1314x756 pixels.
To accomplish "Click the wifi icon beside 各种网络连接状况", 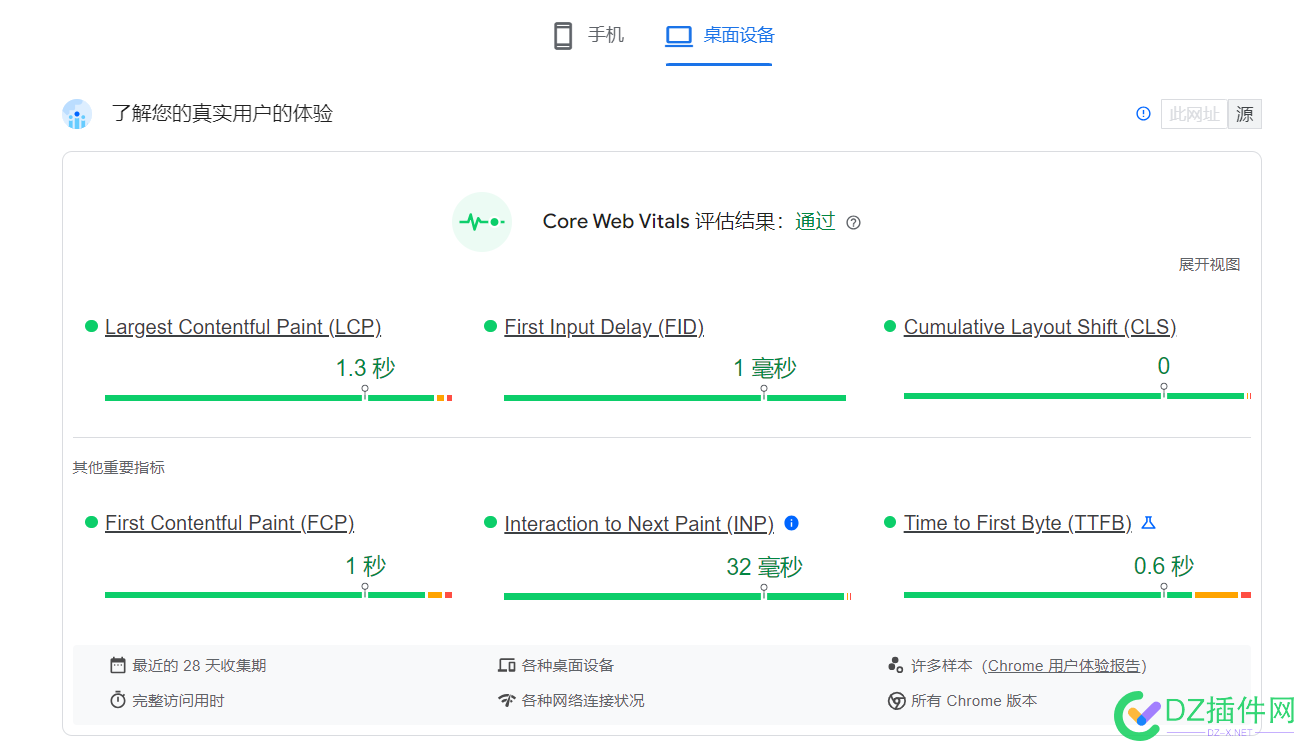I will 507,701.
